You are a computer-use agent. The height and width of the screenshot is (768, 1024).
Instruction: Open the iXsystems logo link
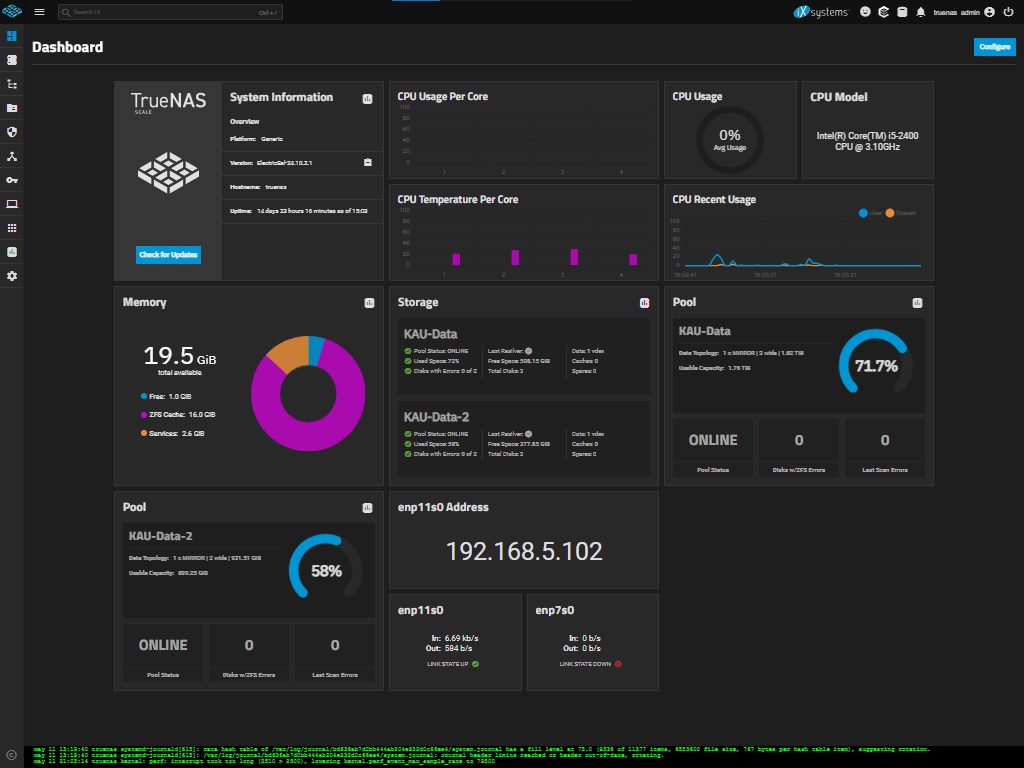(x=820, y=12)
